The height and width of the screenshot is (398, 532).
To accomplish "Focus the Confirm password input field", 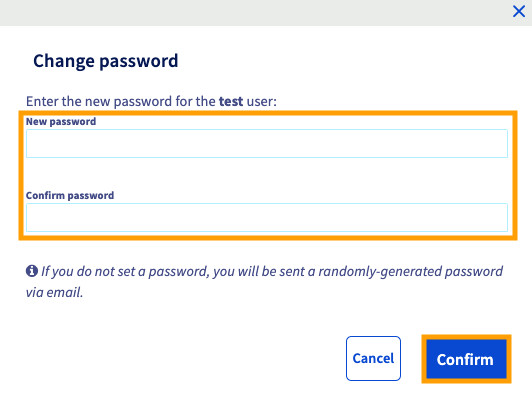I will point(267,217).
